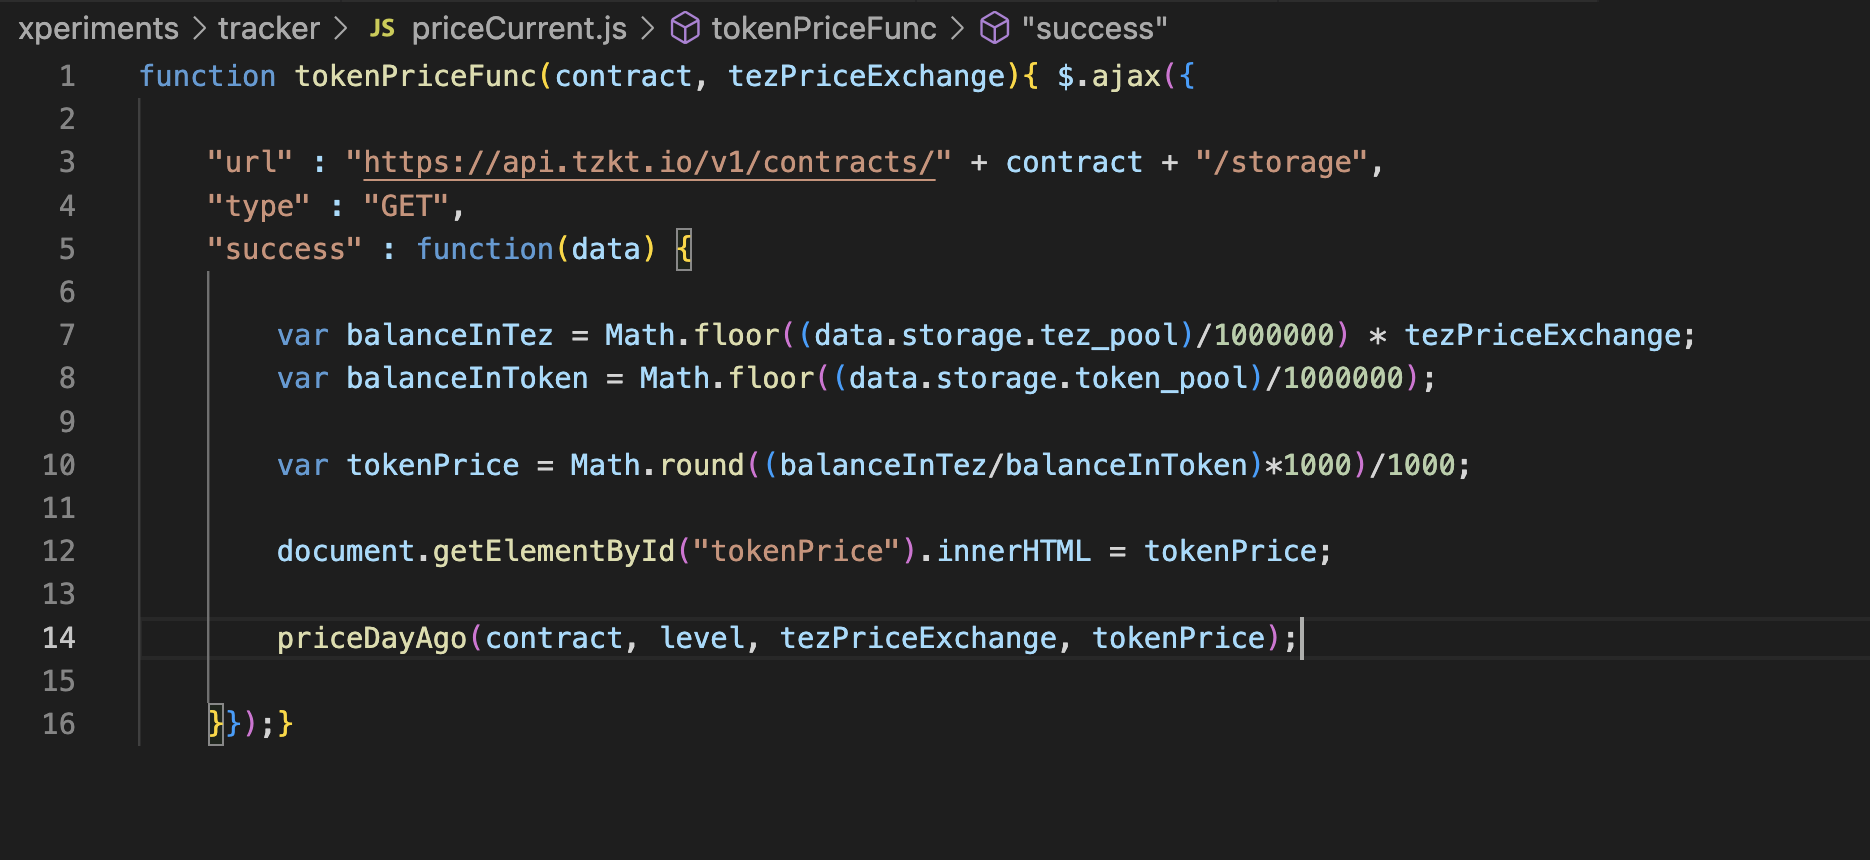Click line number 1 in the gutter
Viewport: 1870px width, 860px height.
coord(67,76)
